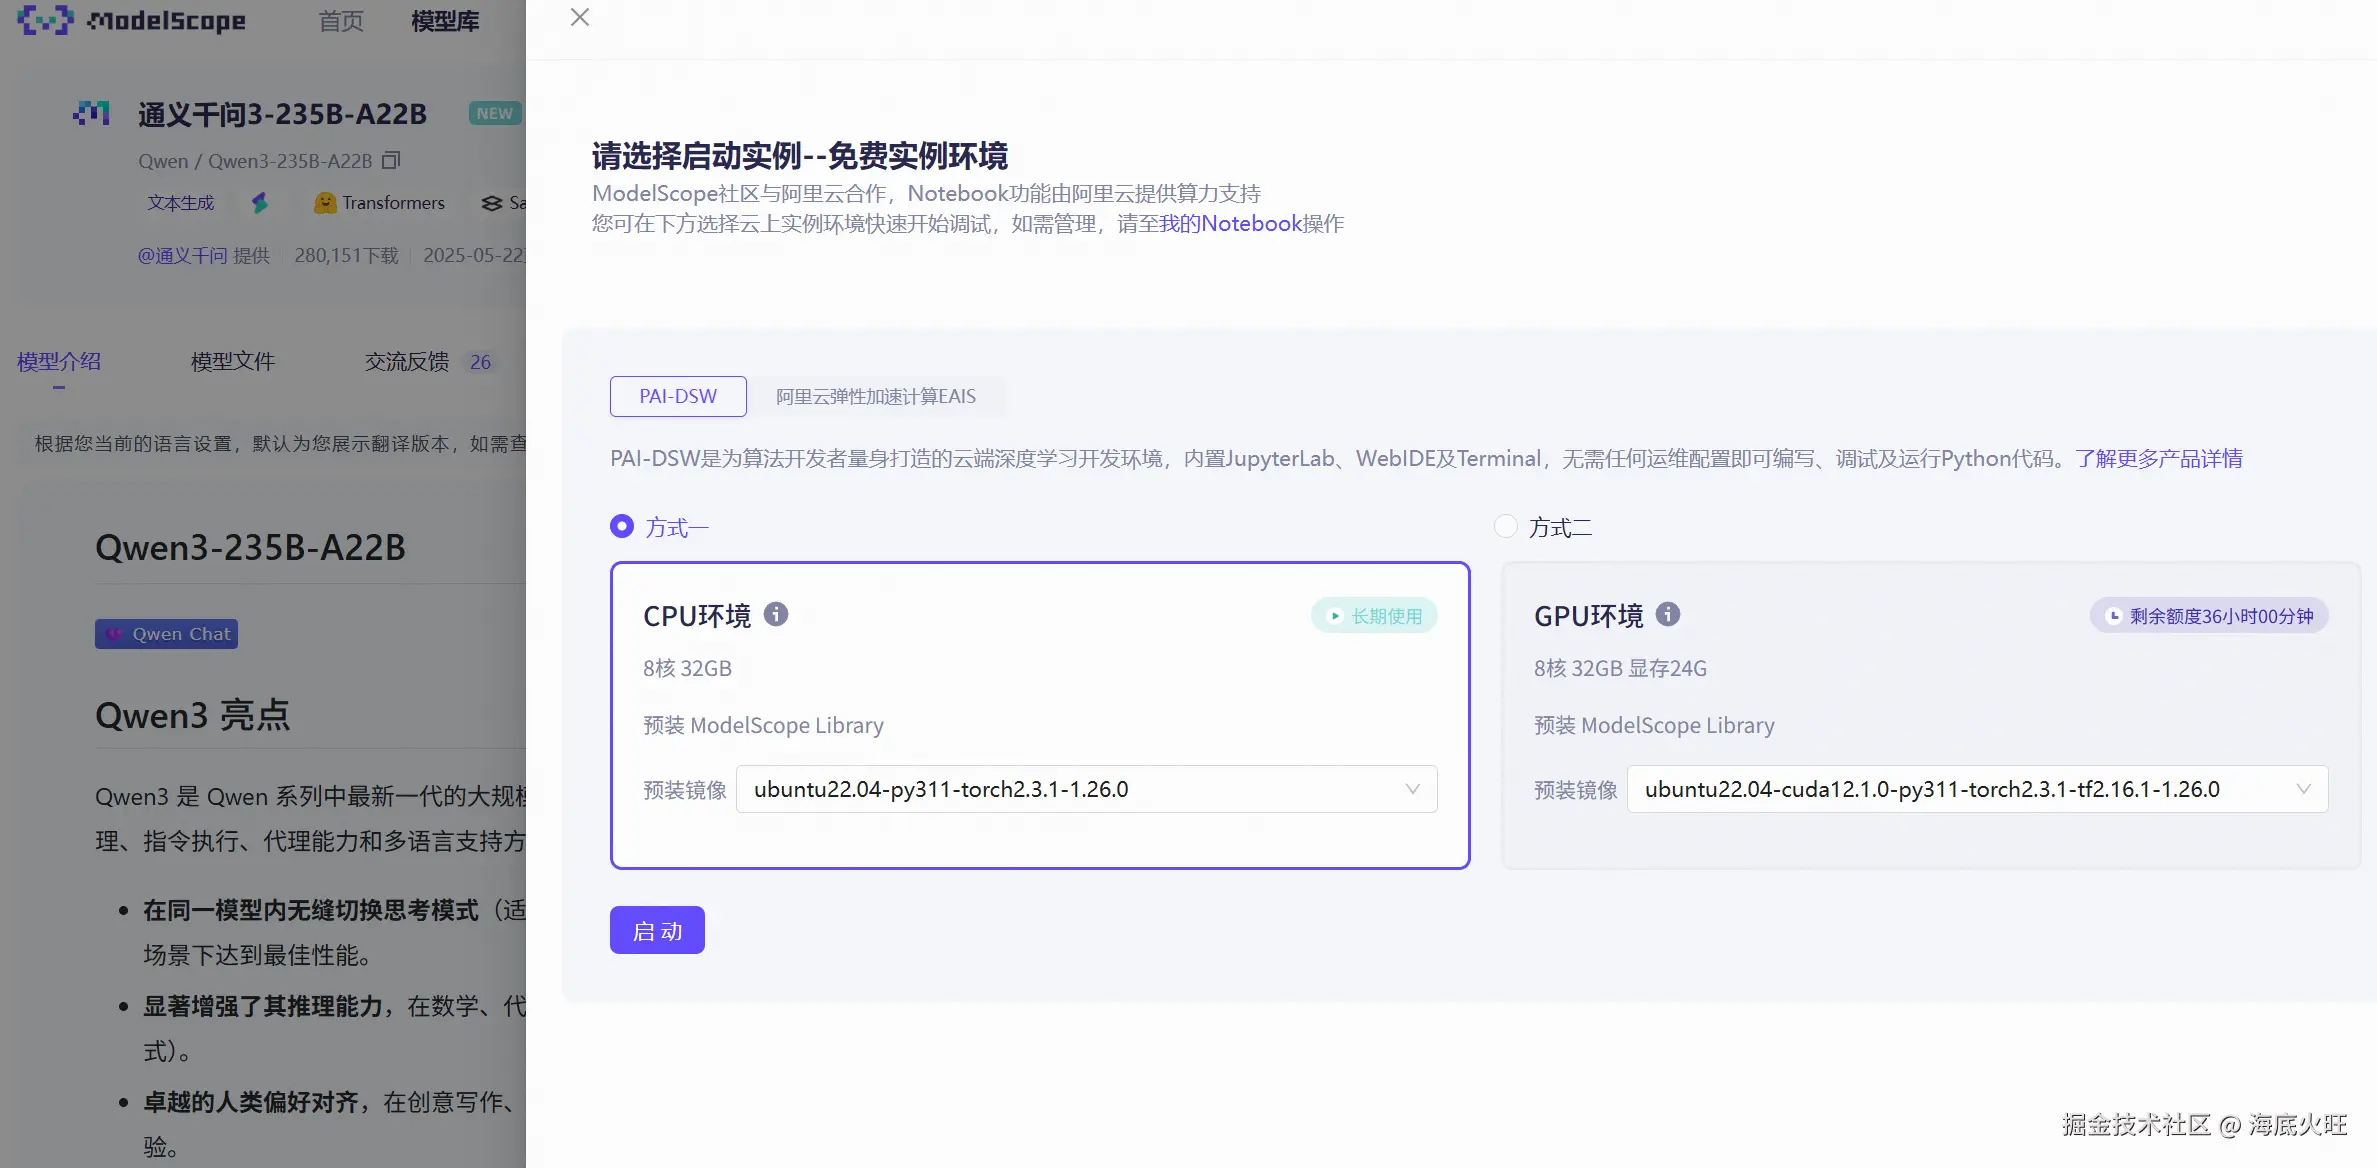The width and height of the screenshot is (2377, 1168).
Task: Click the 文本生成 tag
Action: (181, 203)
